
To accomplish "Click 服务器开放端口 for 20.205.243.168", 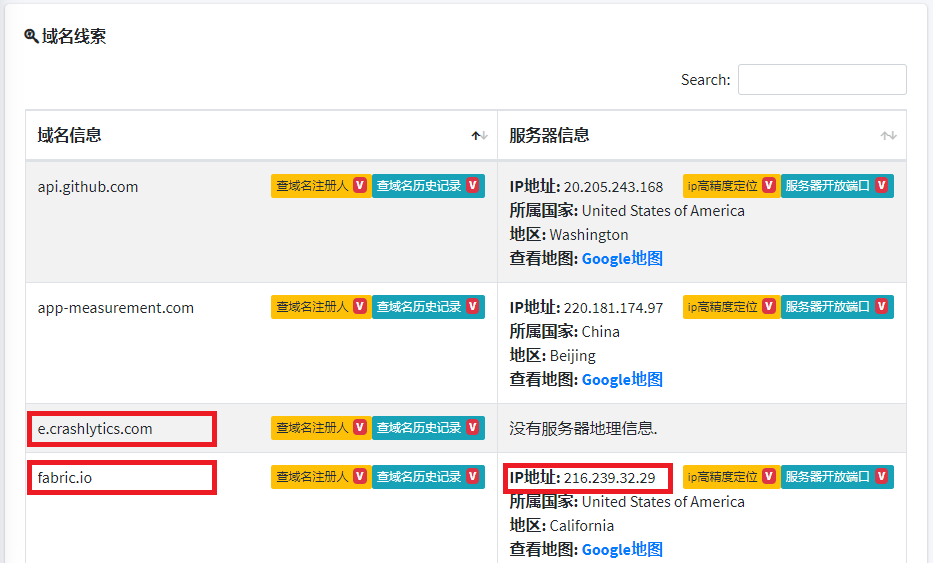I will (x=837, y=186).
